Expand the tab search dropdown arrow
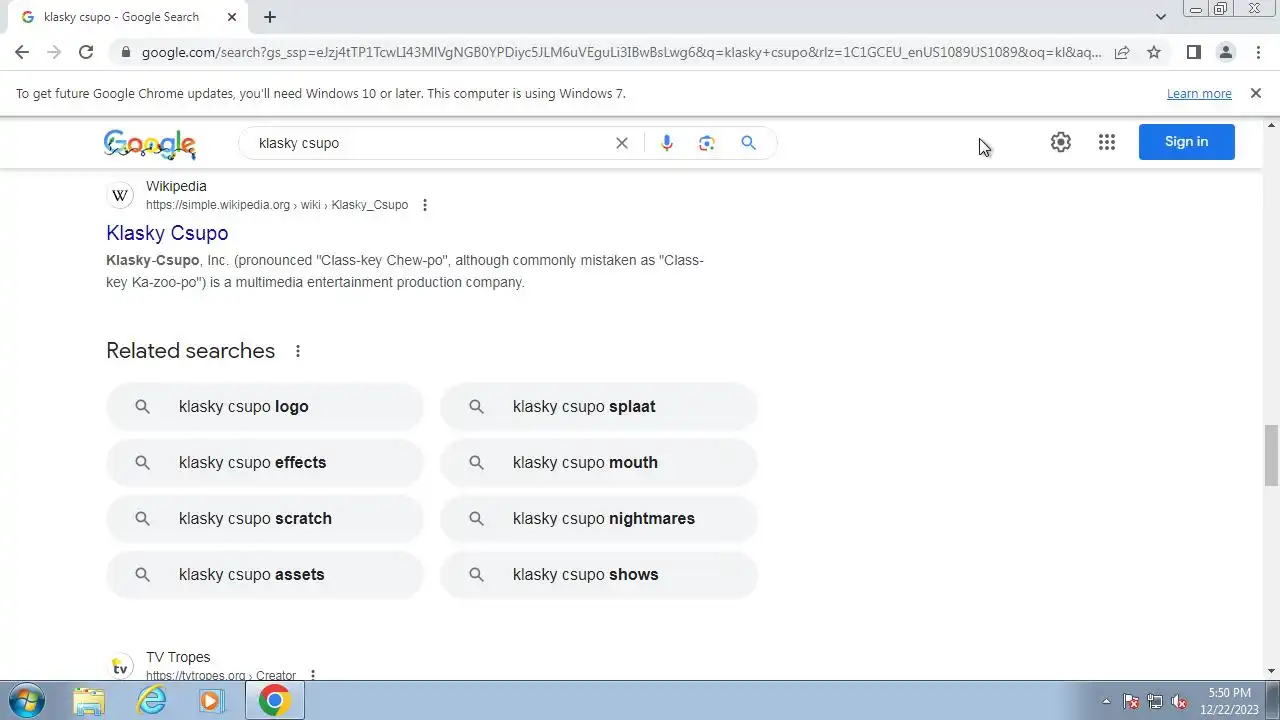1280x720 pixels. [x=1160, y=17]
